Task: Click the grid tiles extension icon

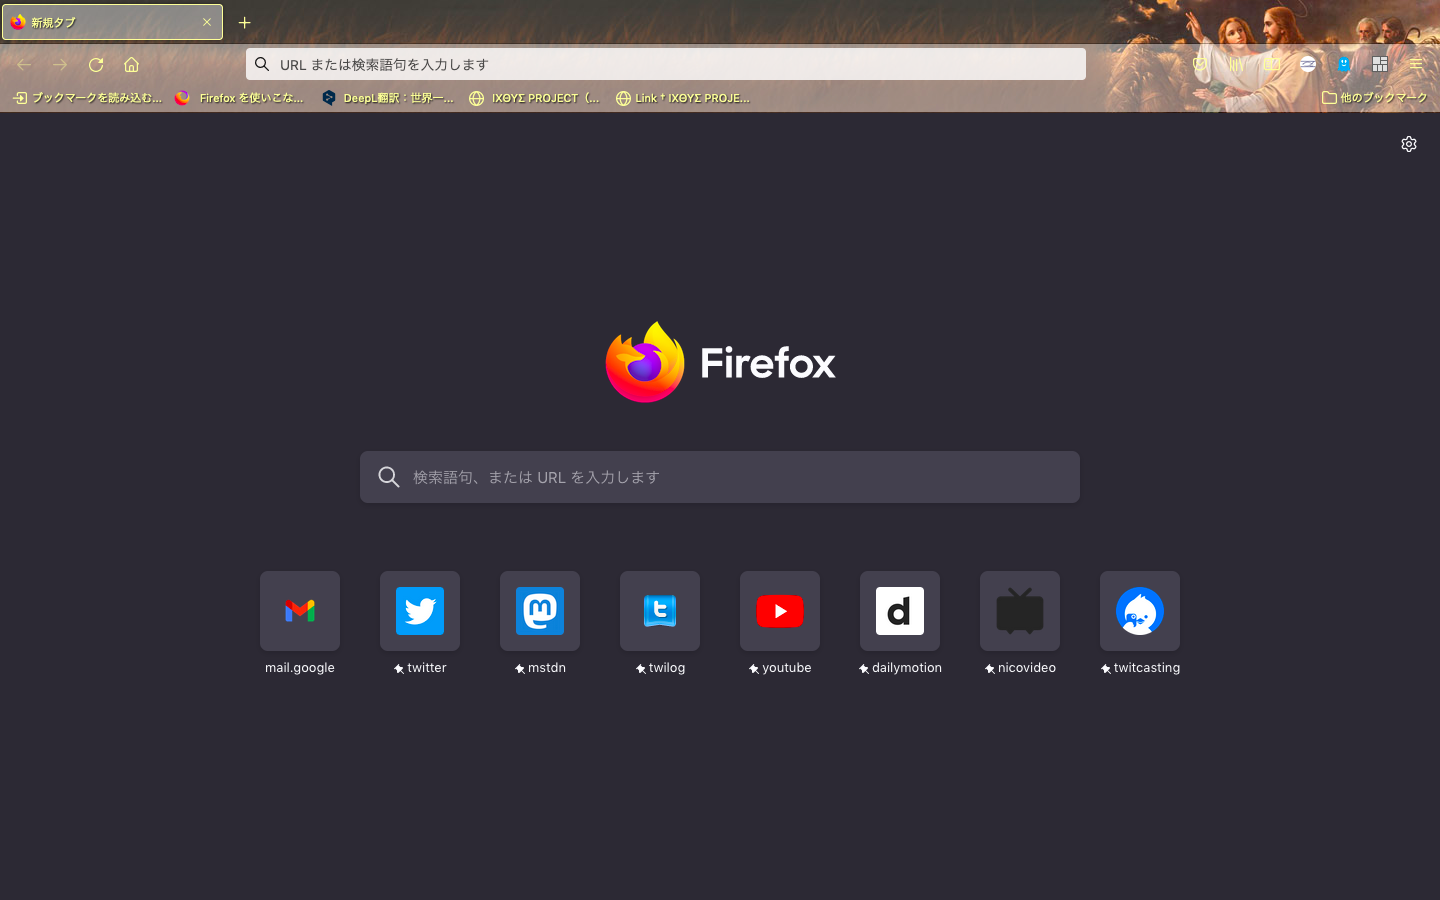Action: [x=1380, y=64]
